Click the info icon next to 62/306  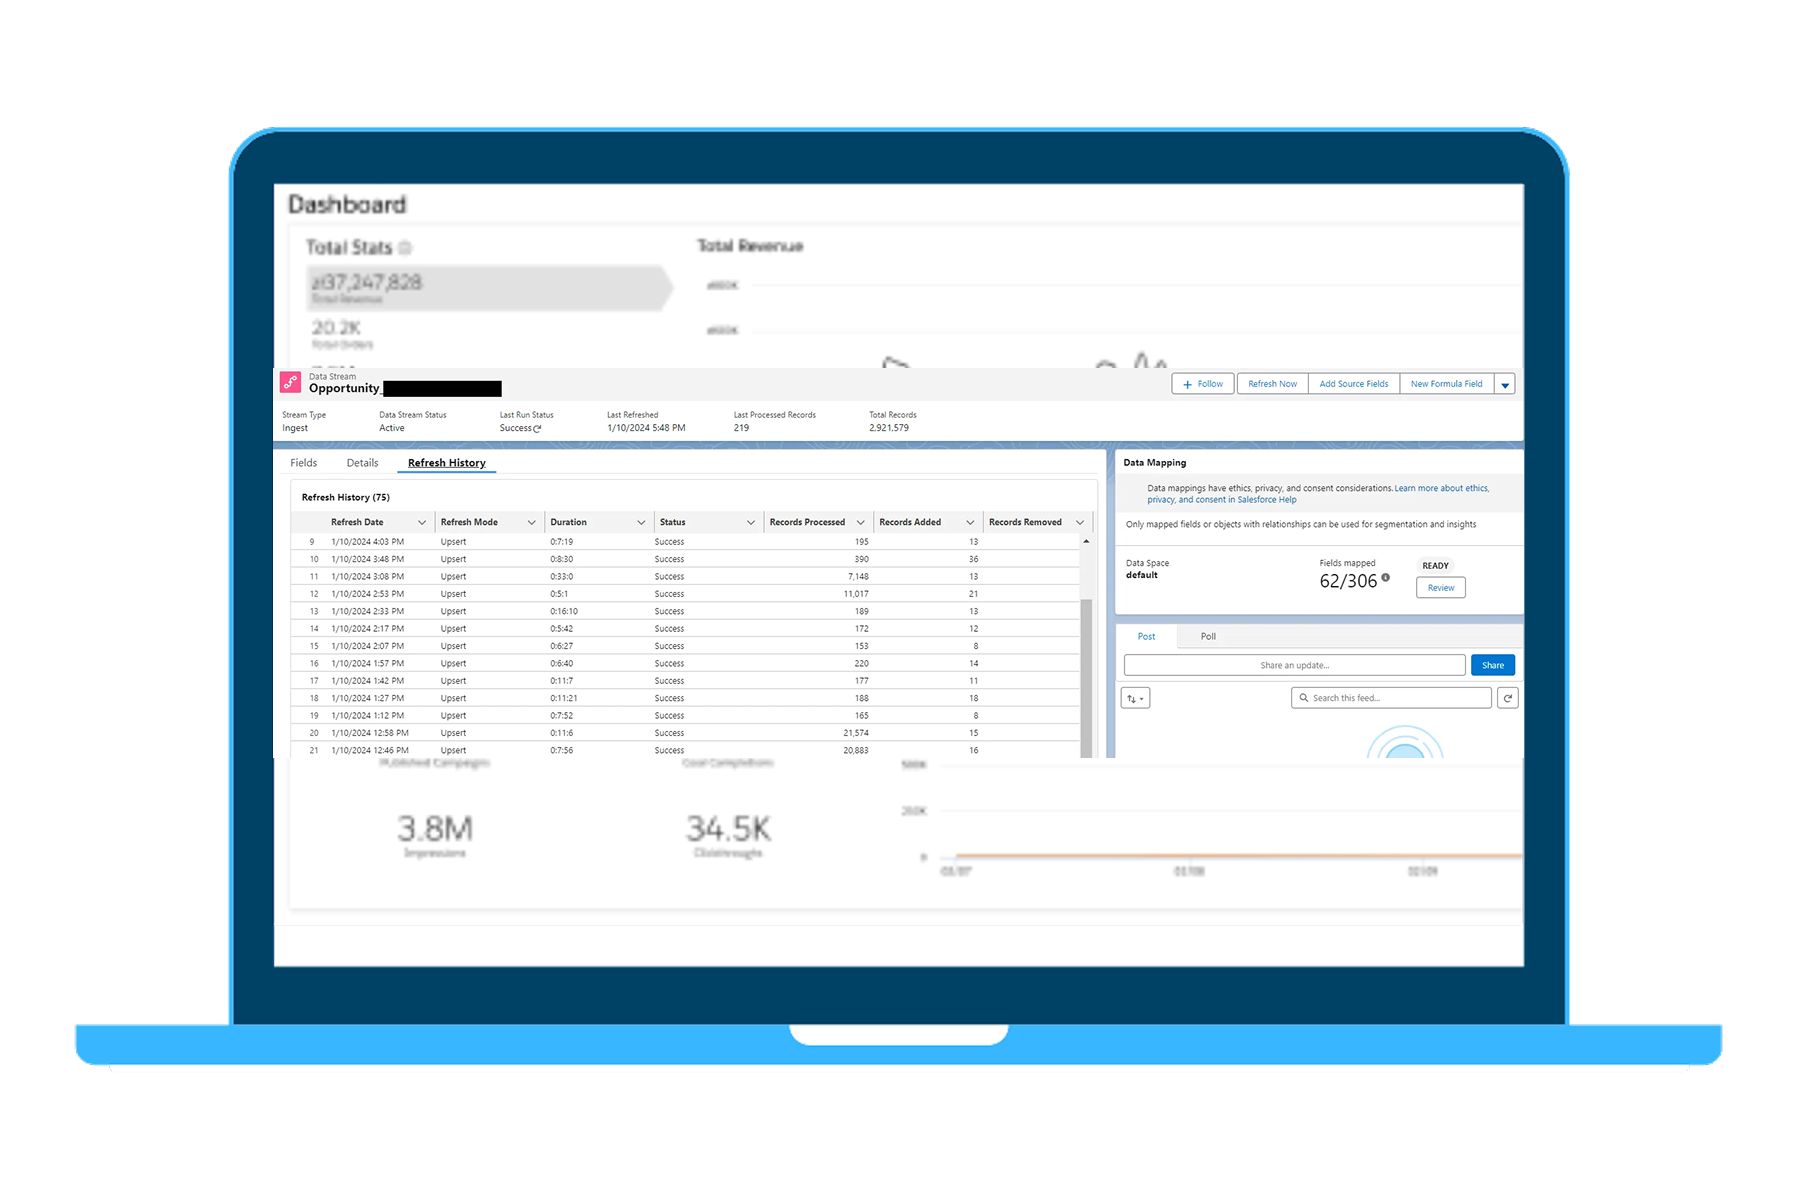(x=1385, y=578)
